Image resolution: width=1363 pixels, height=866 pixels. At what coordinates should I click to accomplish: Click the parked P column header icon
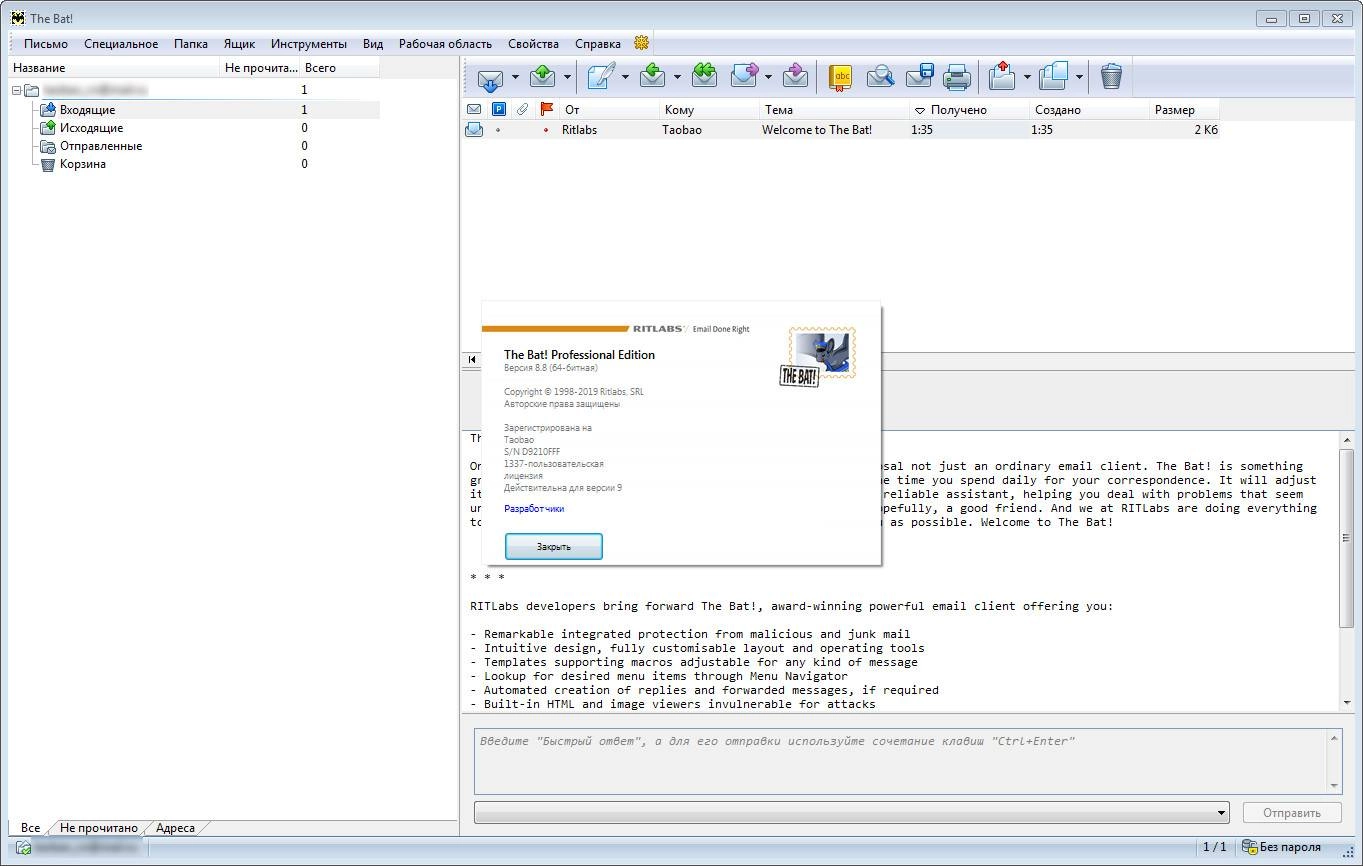[x=498, y=109]
